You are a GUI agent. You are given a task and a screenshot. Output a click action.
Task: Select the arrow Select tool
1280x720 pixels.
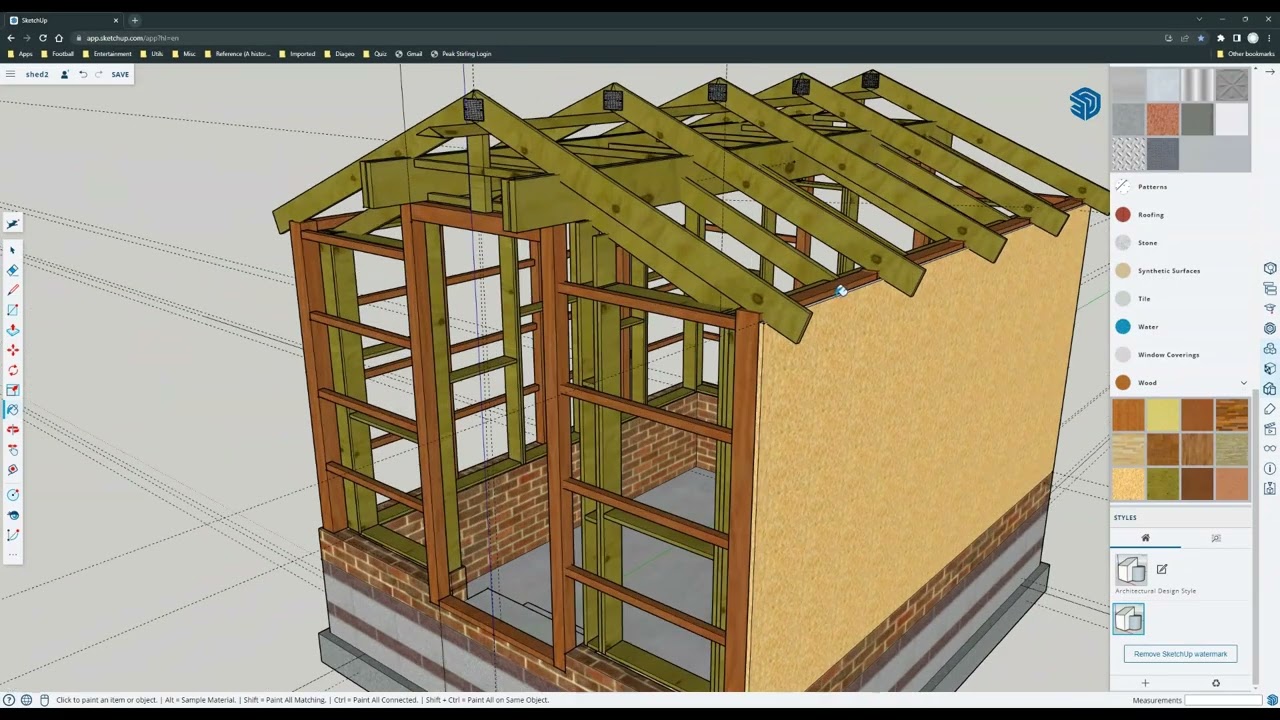(12, 250)
